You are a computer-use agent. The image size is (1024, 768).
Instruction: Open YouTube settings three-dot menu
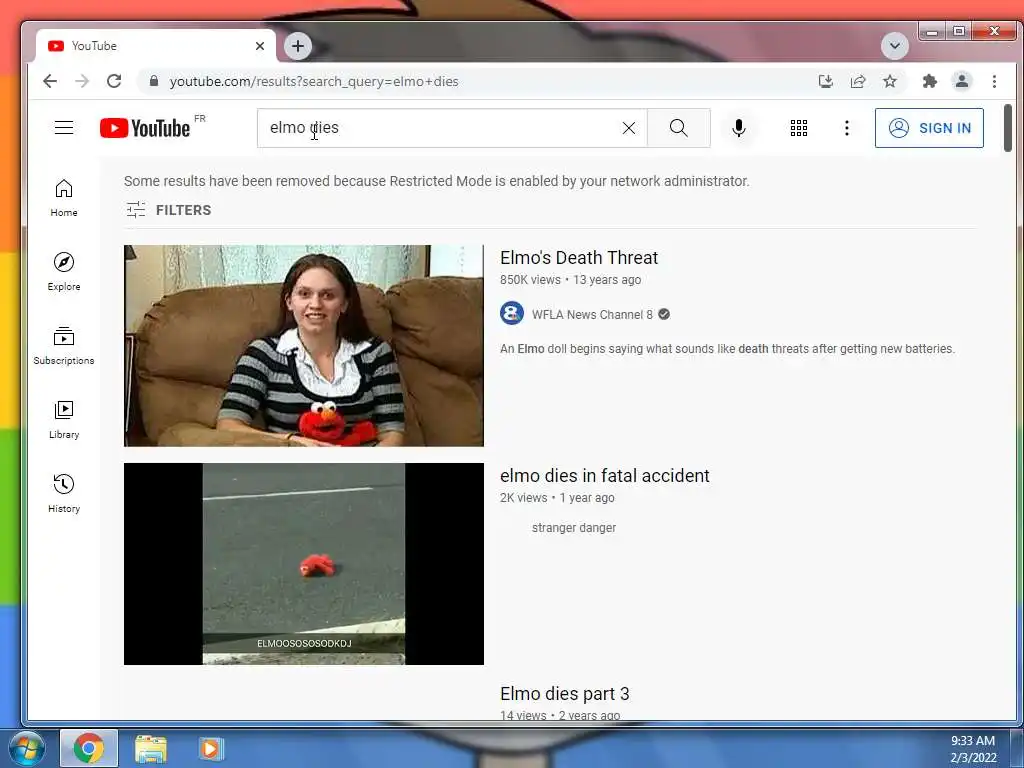tap(846, 128)
